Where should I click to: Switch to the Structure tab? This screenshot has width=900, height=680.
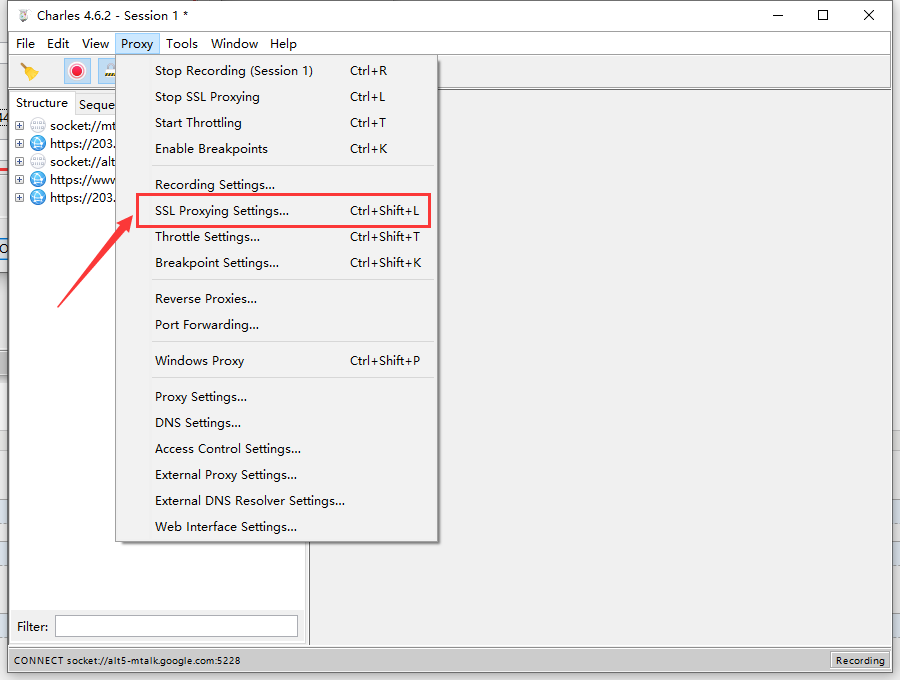tap(42, 103)
